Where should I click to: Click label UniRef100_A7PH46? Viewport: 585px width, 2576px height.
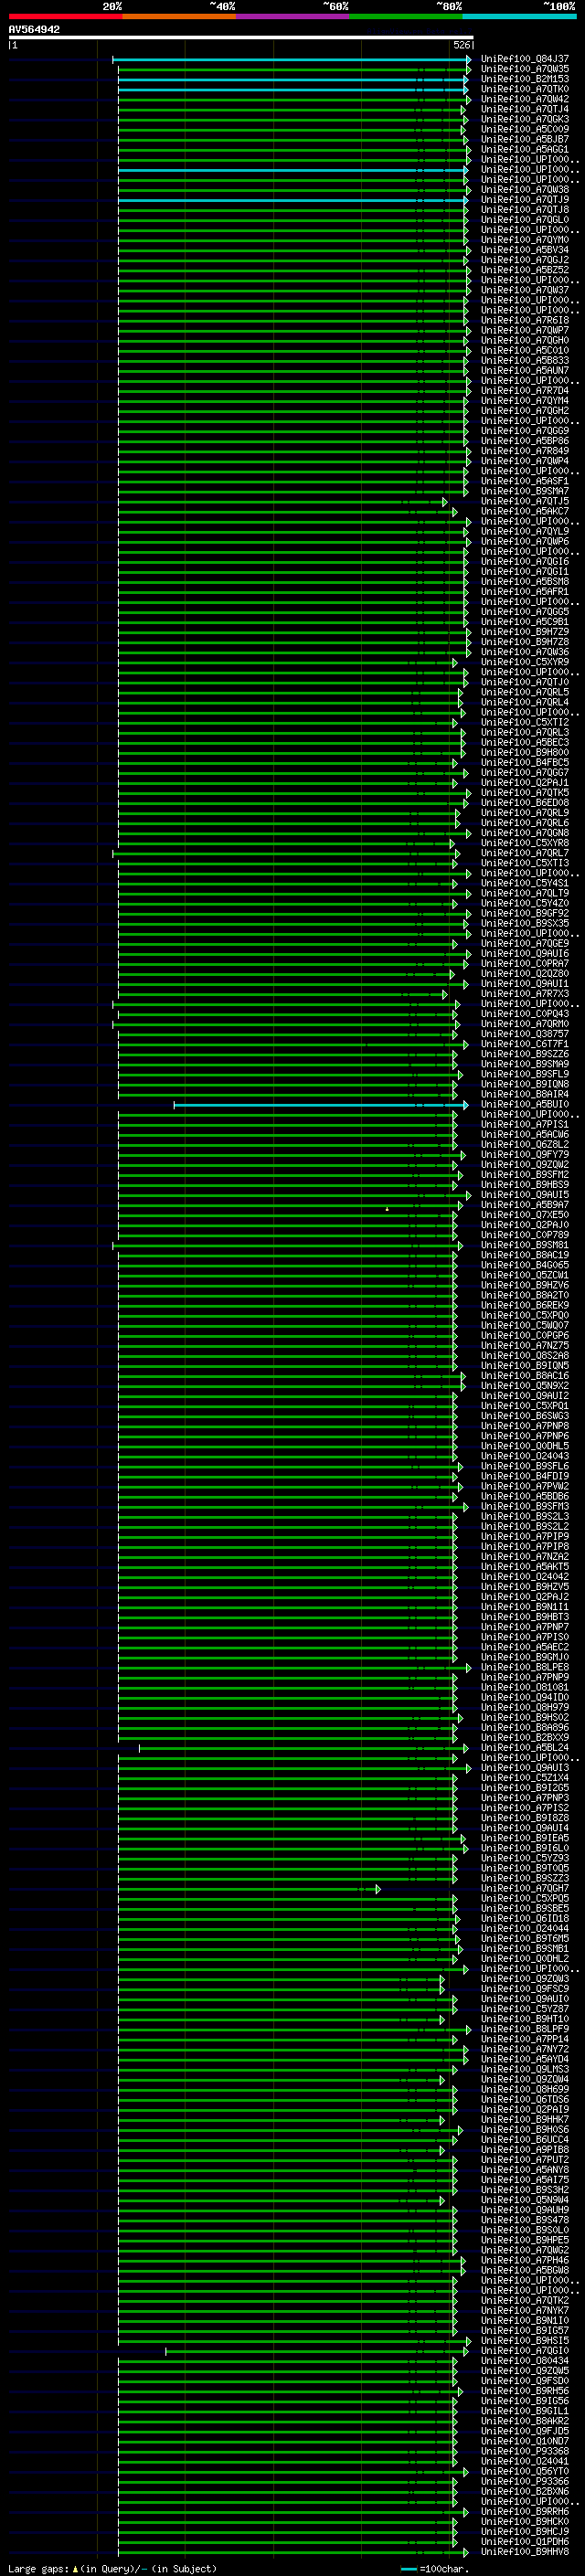[524, 2260]
